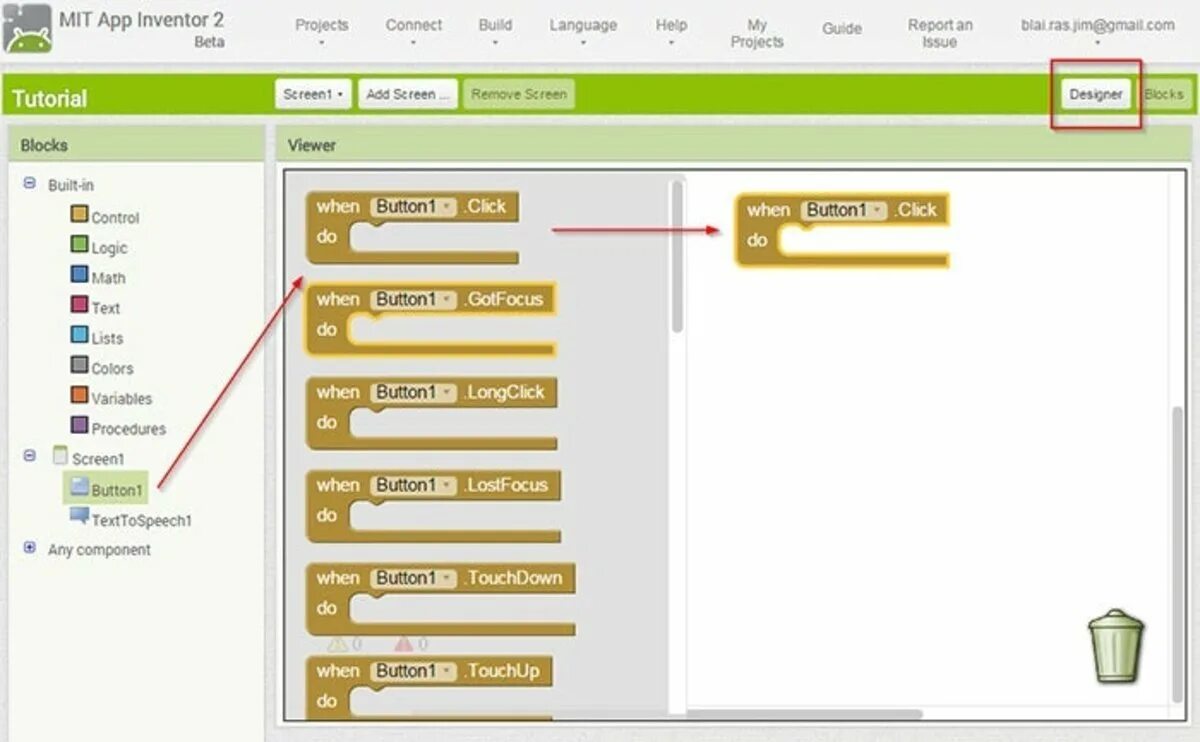Collapse the Screen1 tree node
Viewport: 1200px width, 742px height.
click(29, 456)
